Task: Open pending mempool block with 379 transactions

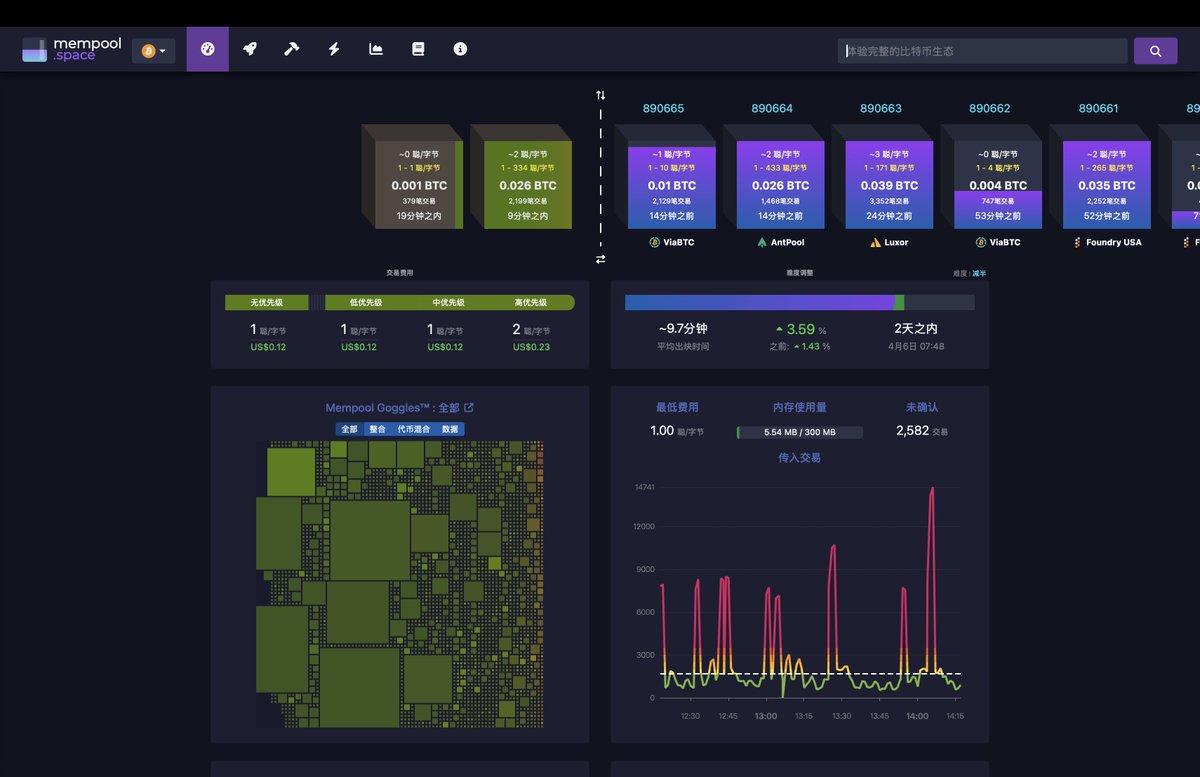Action: tap(419, 185)
